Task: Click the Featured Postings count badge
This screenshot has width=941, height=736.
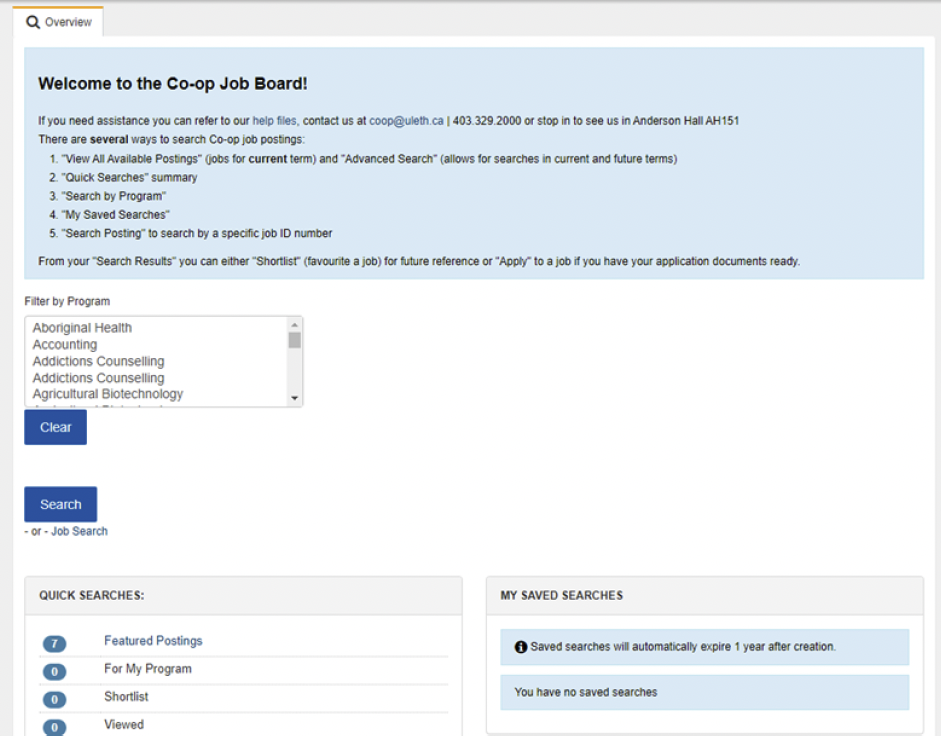Action: coord(55,643)
